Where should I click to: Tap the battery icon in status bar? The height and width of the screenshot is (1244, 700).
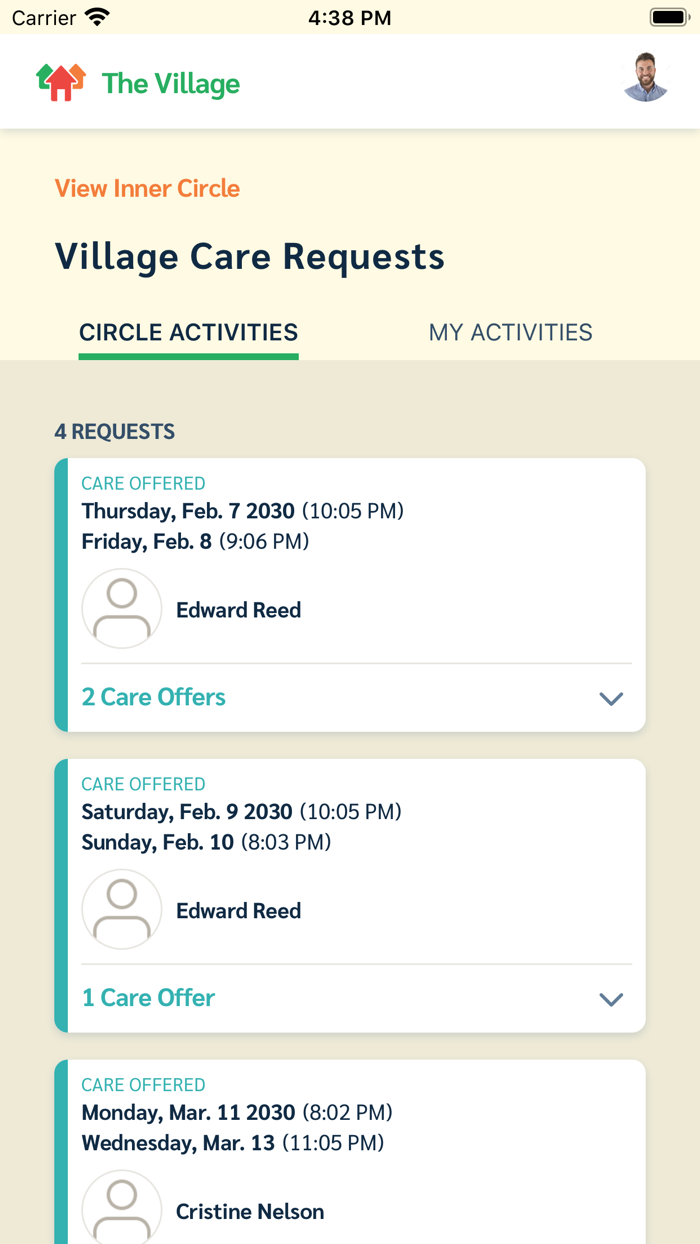pyautogui.click(x=669, y=18)
